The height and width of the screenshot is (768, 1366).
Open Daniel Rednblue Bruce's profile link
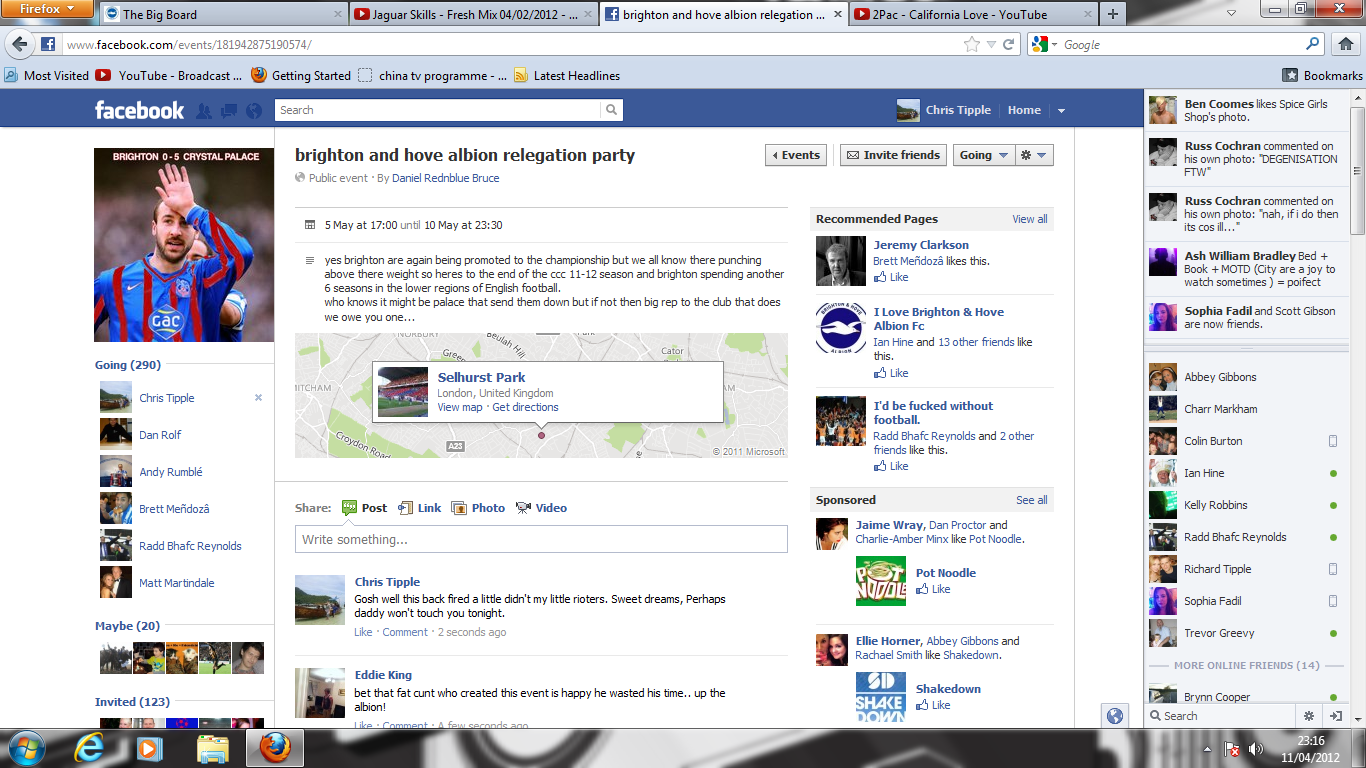445,178
